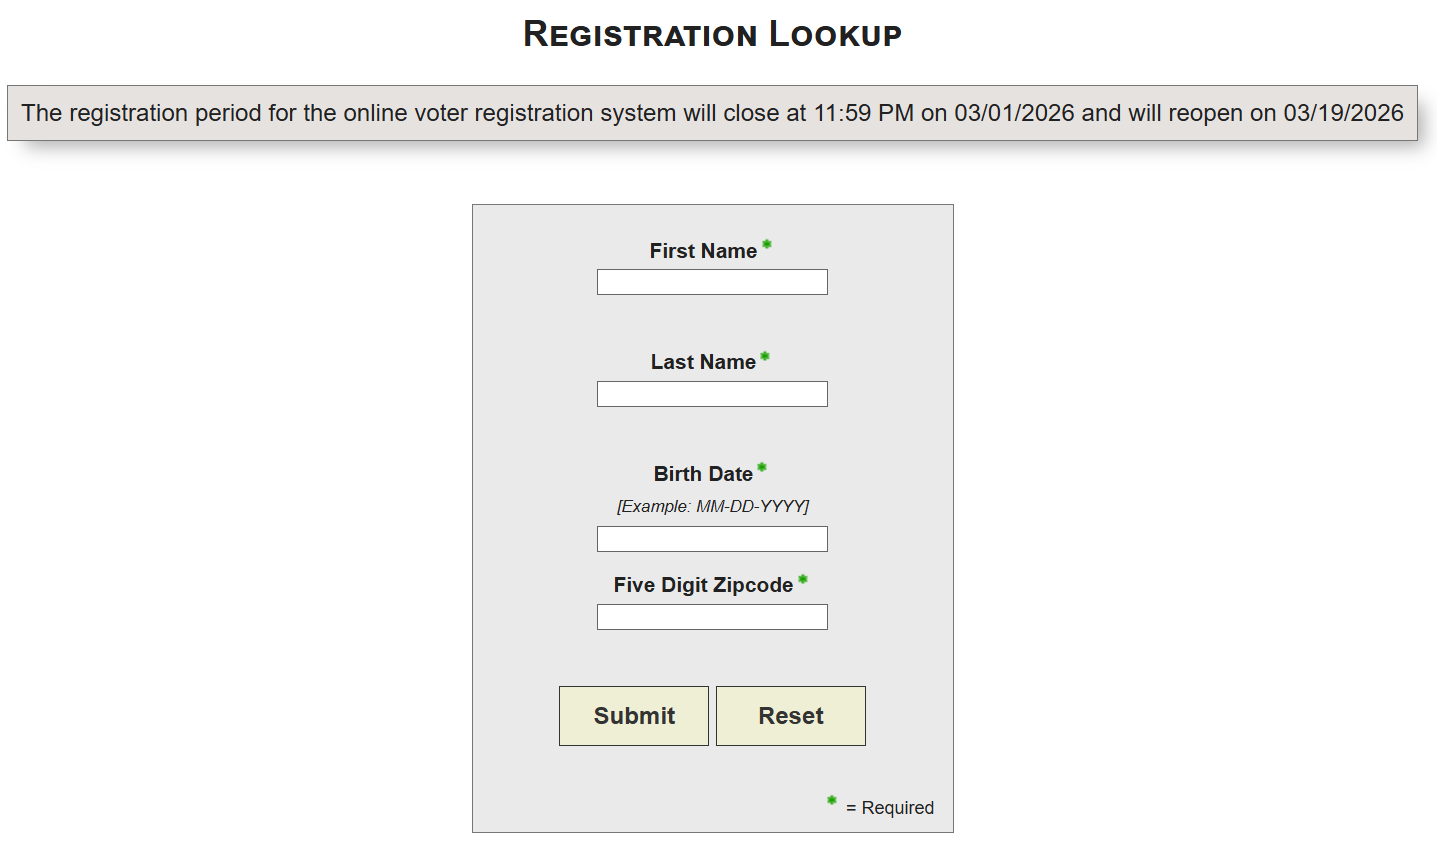Click the Five Digit Zipcode label

point(703,585)
